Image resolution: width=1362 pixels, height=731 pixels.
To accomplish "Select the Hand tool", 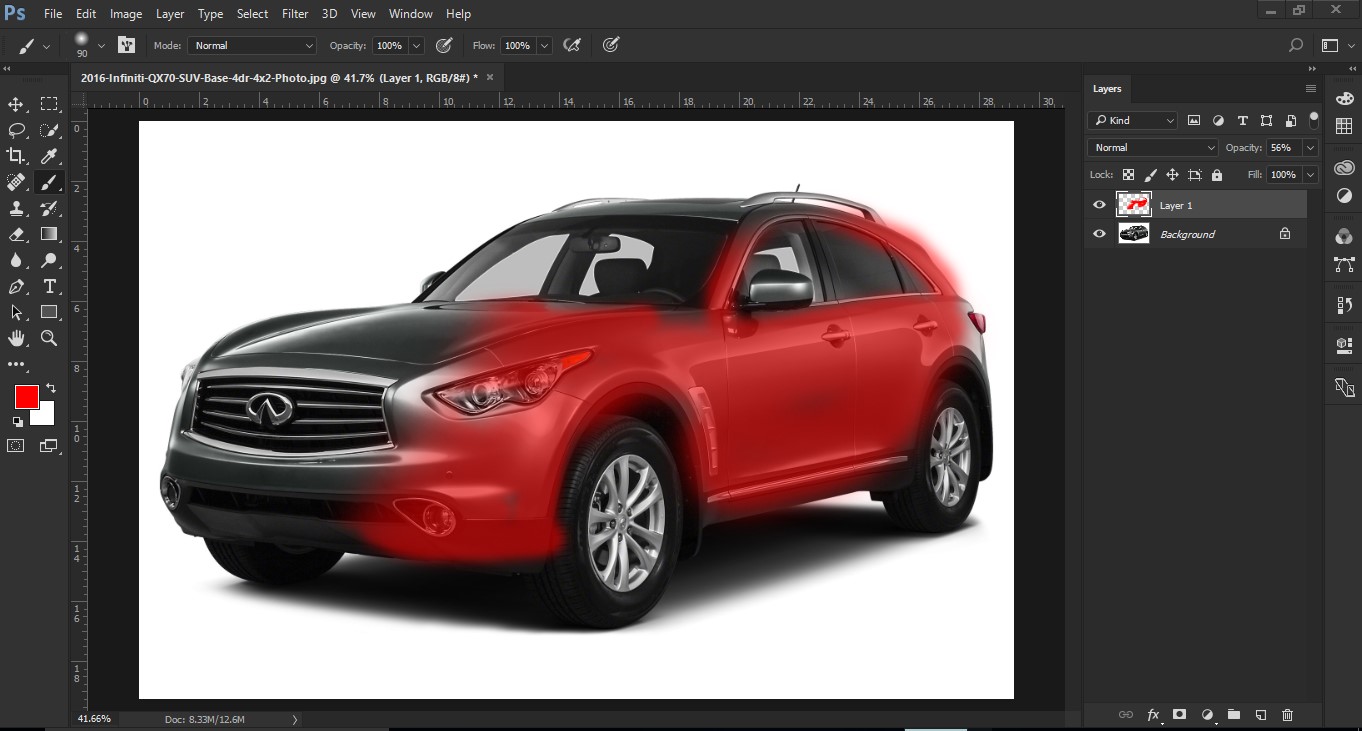I will click(16, 338).
